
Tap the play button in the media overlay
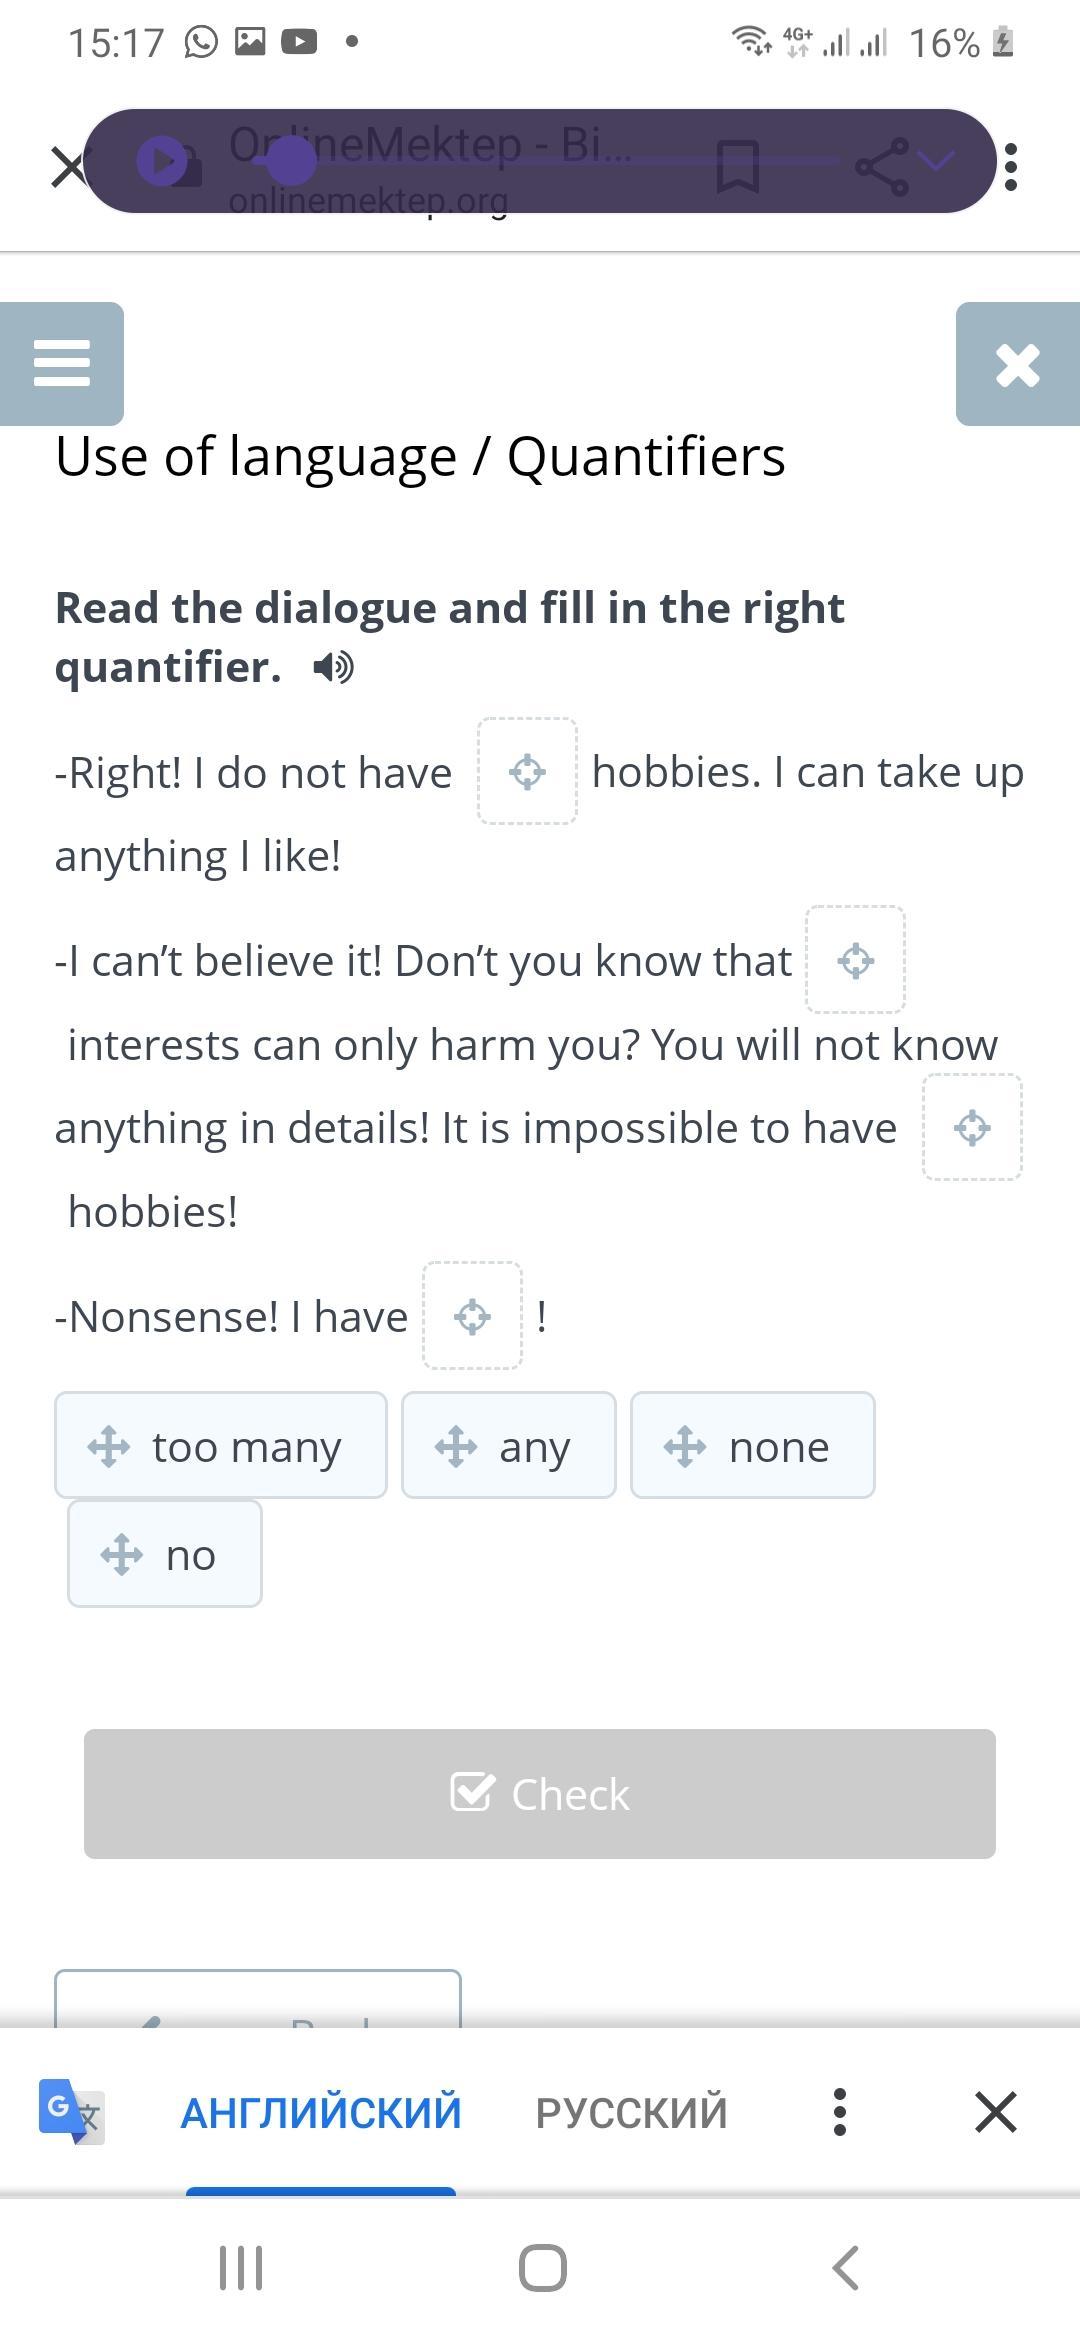tap(162, 161)
